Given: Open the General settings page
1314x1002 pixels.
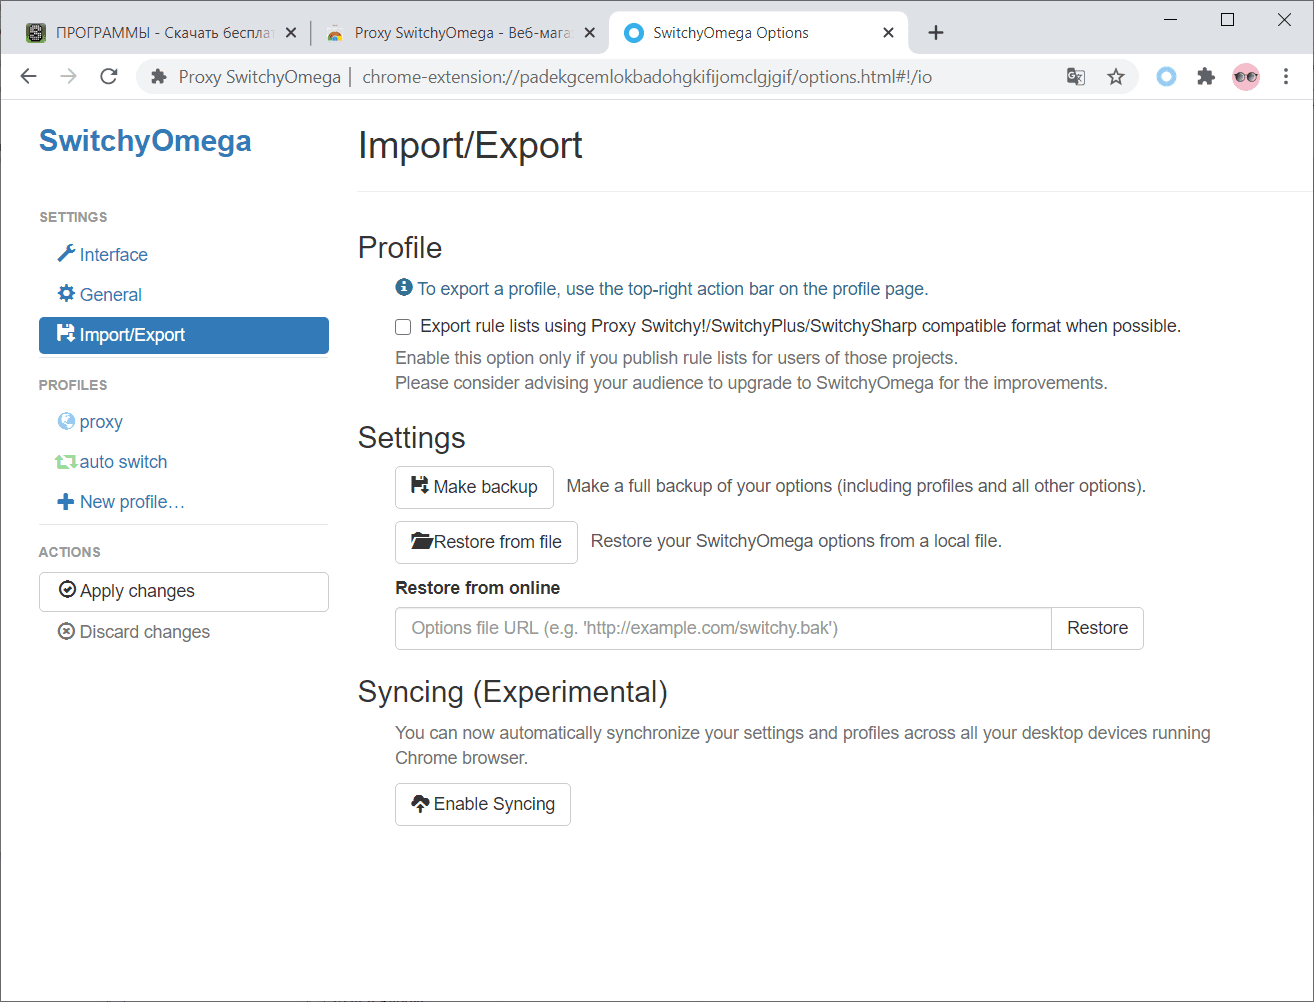Looking at the screenshot, I should coord(110,295).
